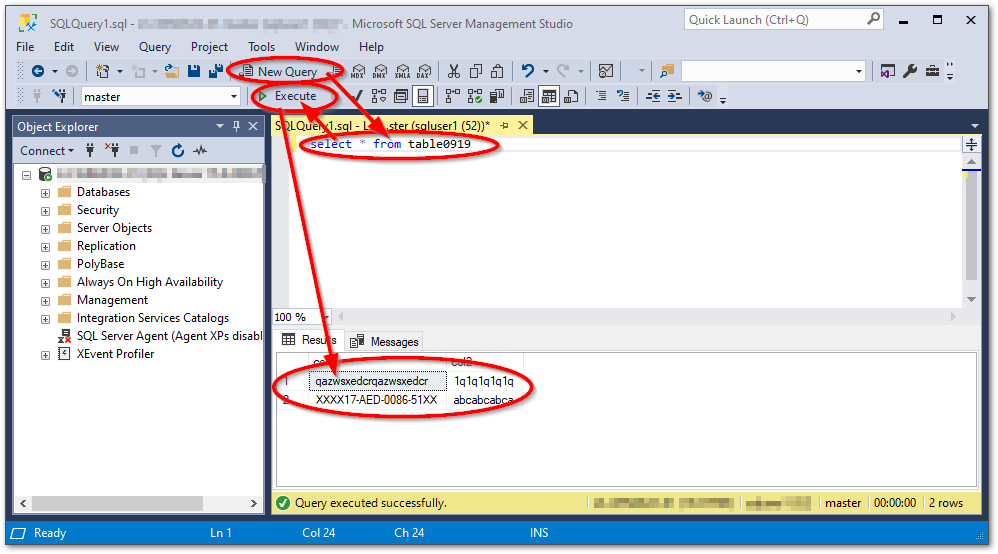This screenshot has width=998, height=554.
Task: Click the DAX query icon
Action: coord(424,71)
